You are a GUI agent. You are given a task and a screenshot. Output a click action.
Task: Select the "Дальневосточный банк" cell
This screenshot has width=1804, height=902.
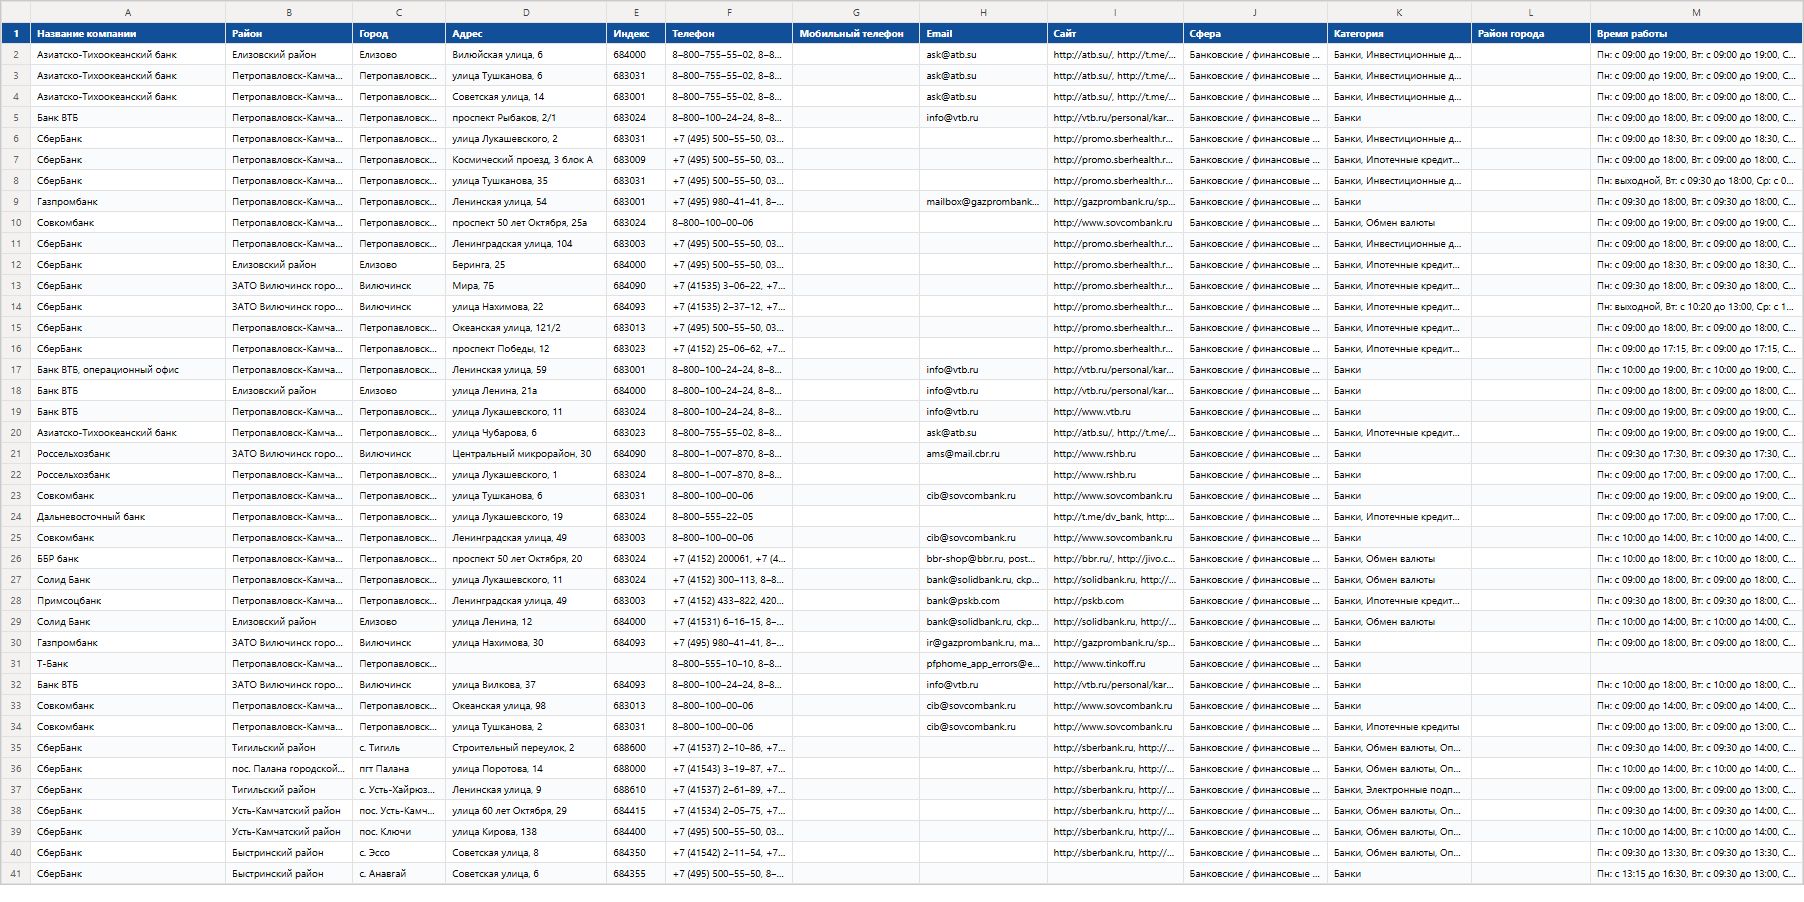128,517
